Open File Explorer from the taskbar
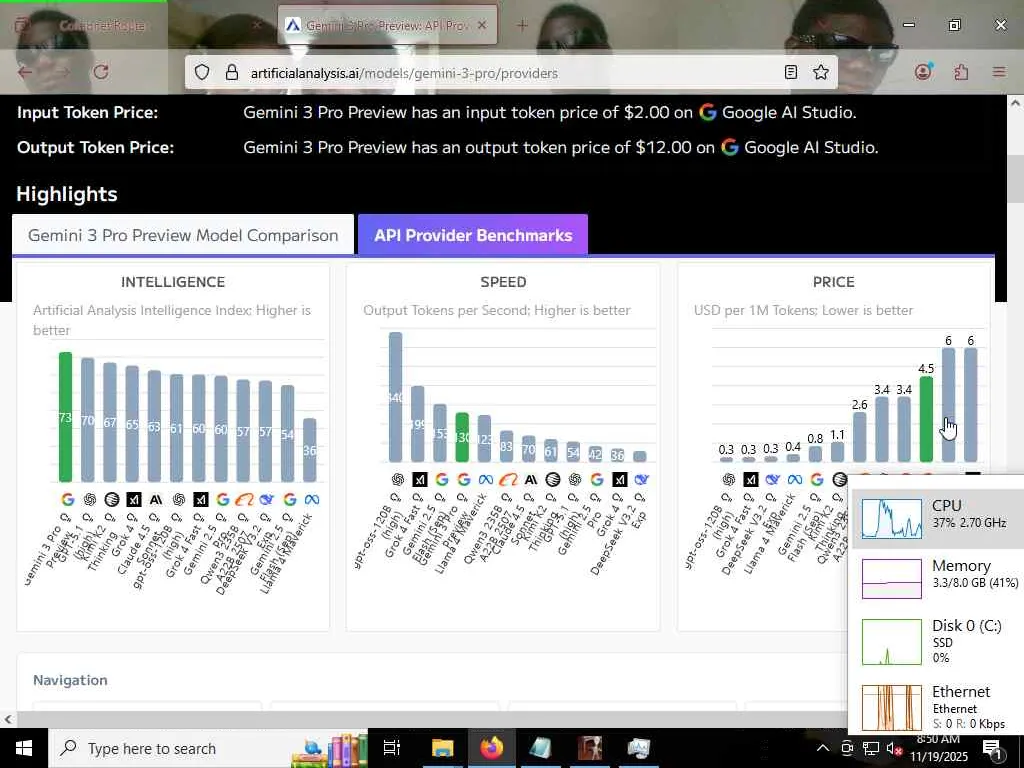The image size is (1024, 768). click(442, 748)
